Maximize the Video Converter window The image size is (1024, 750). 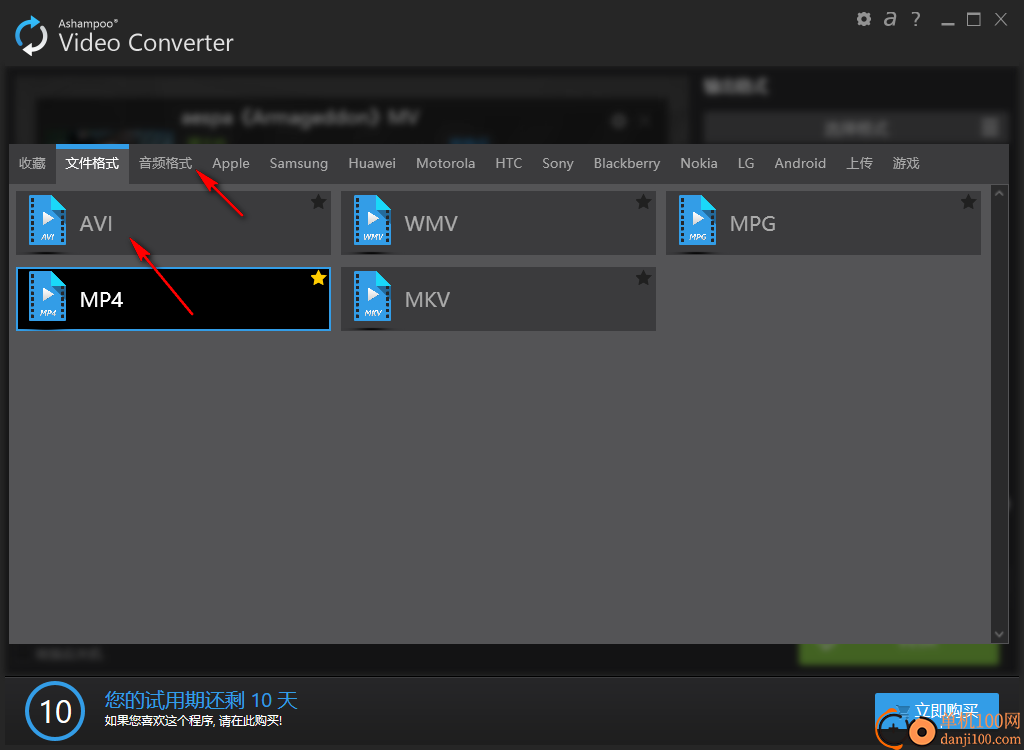click(974, 20)
